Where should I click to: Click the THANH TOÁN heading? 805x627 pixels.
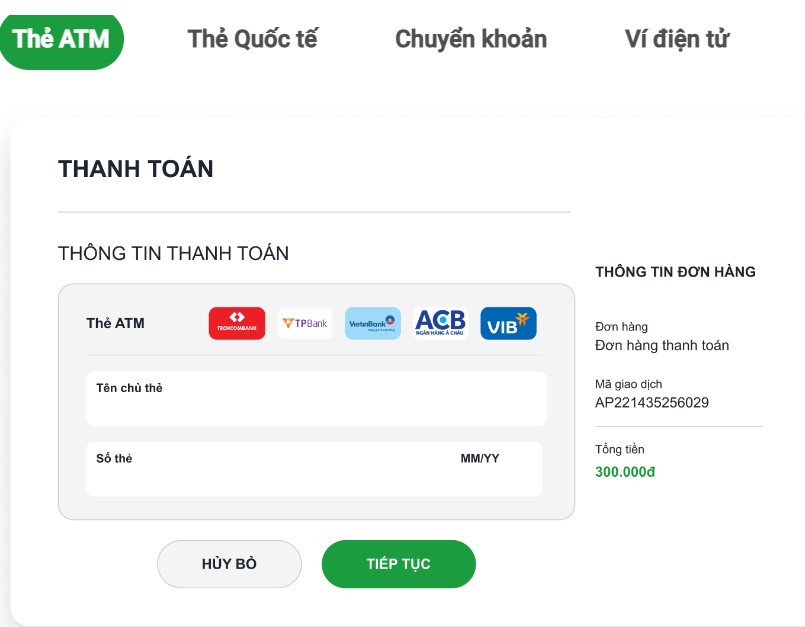click(x=136, y=169)
